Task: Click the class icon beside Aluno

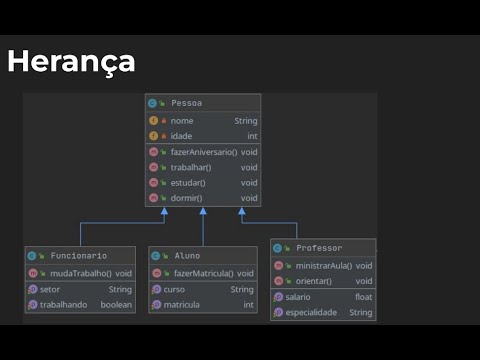Action: point(155,256)
